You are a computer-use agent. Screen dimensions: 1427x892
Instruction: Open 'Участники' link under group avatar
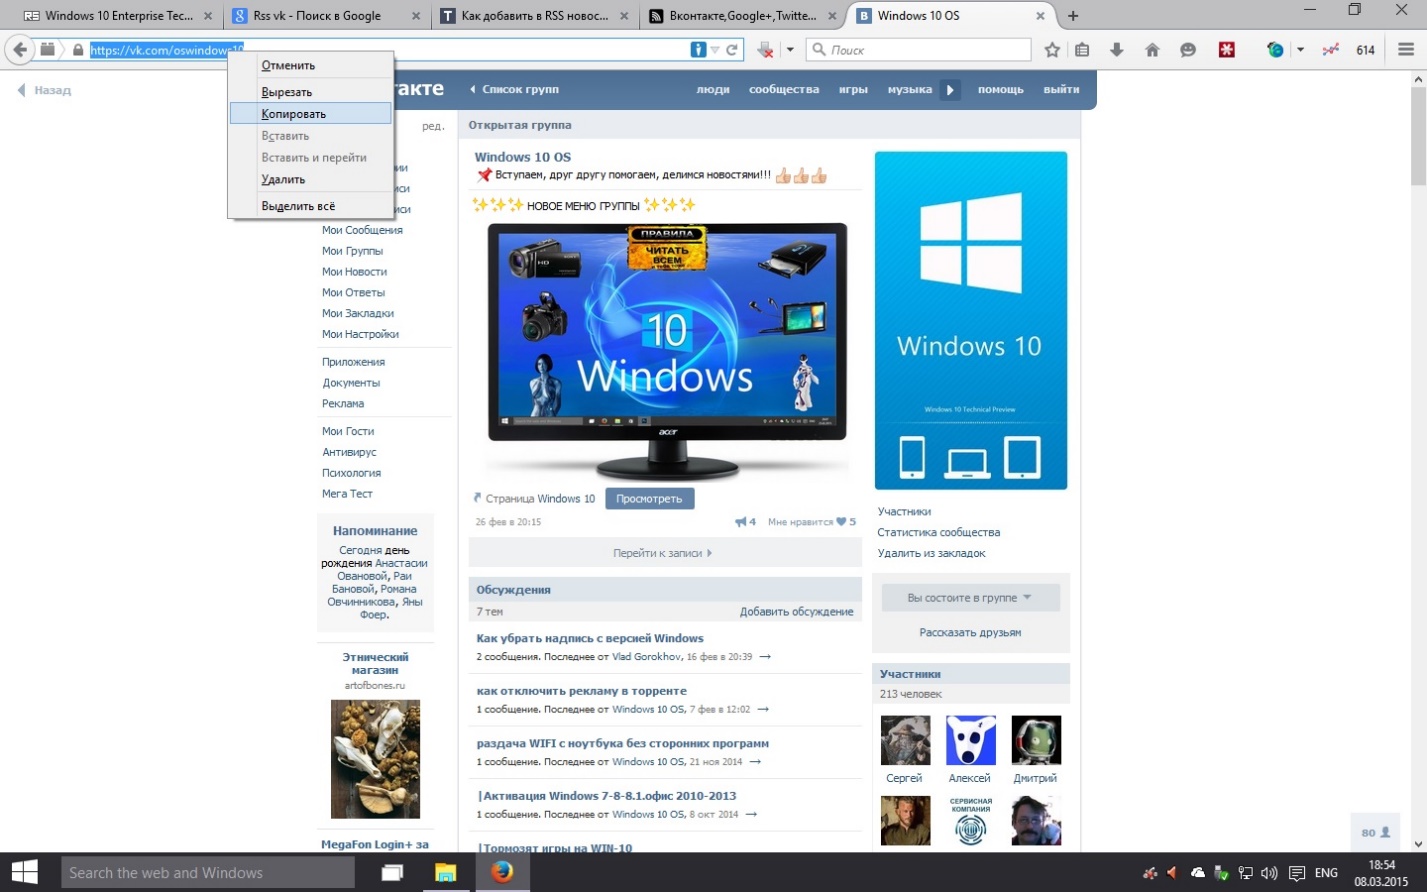(x=904, y=511)
